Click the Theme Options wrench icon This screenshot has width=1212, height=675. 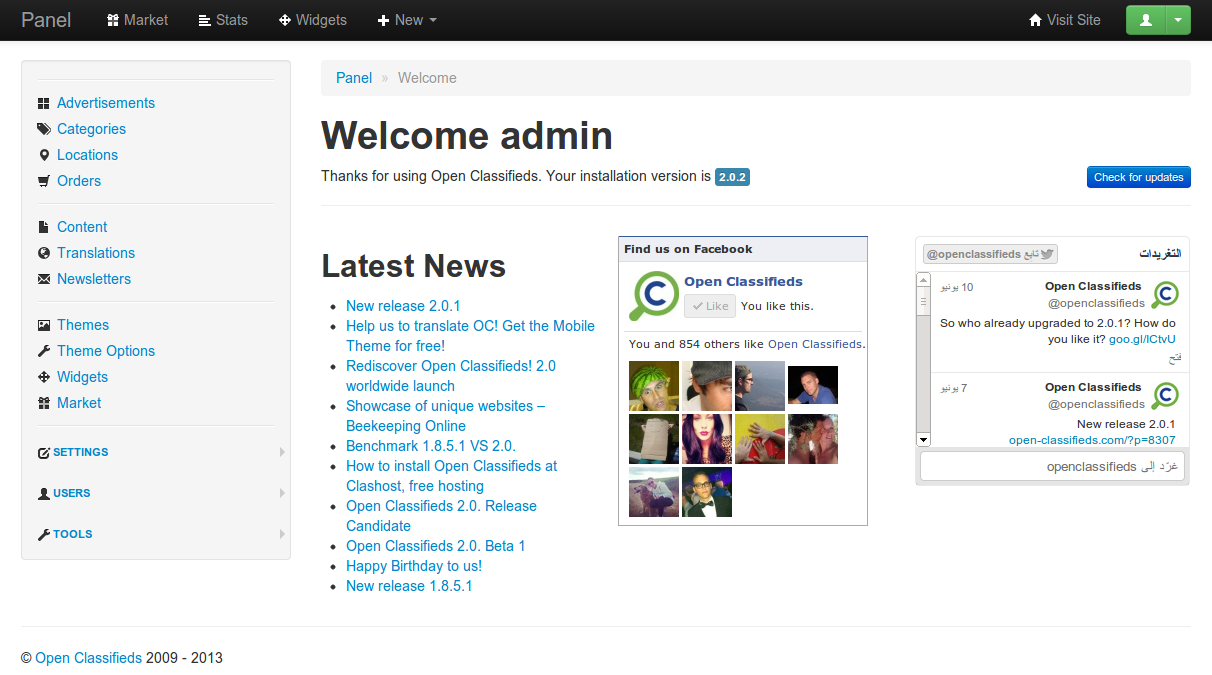click(43, 352)
